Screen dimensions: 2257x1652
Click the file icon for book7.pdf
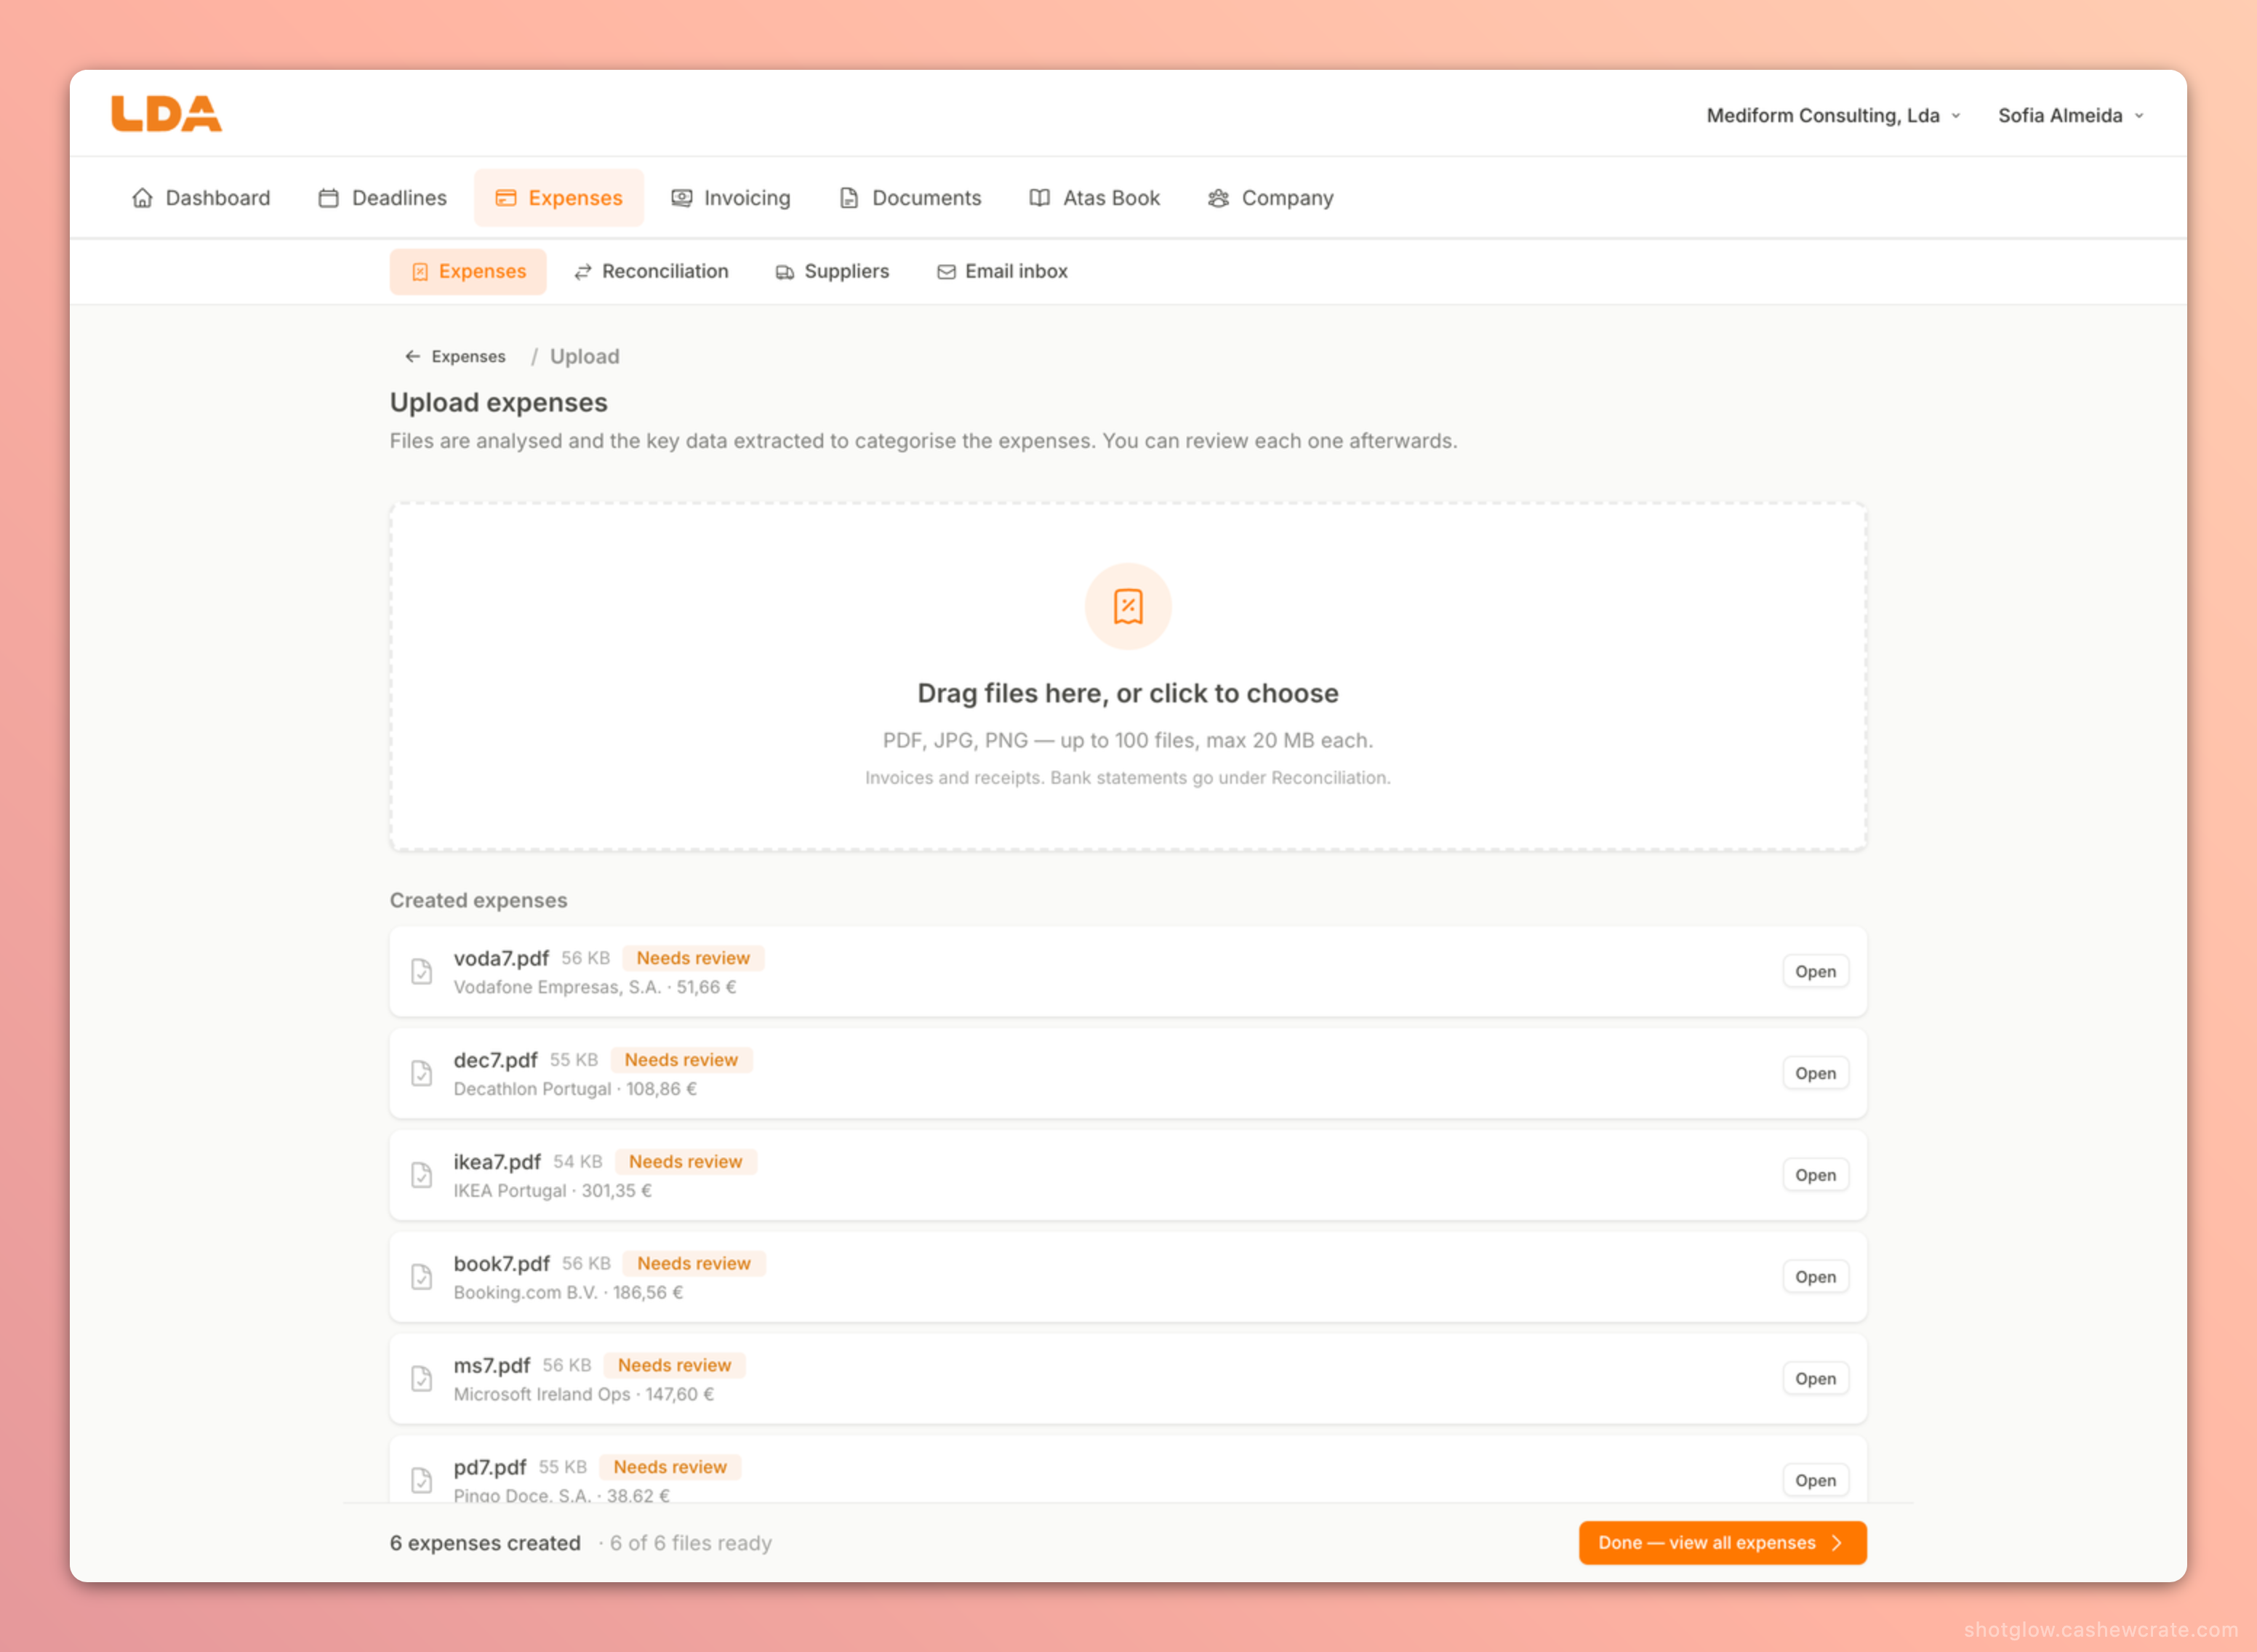[x=422, y=1277]
